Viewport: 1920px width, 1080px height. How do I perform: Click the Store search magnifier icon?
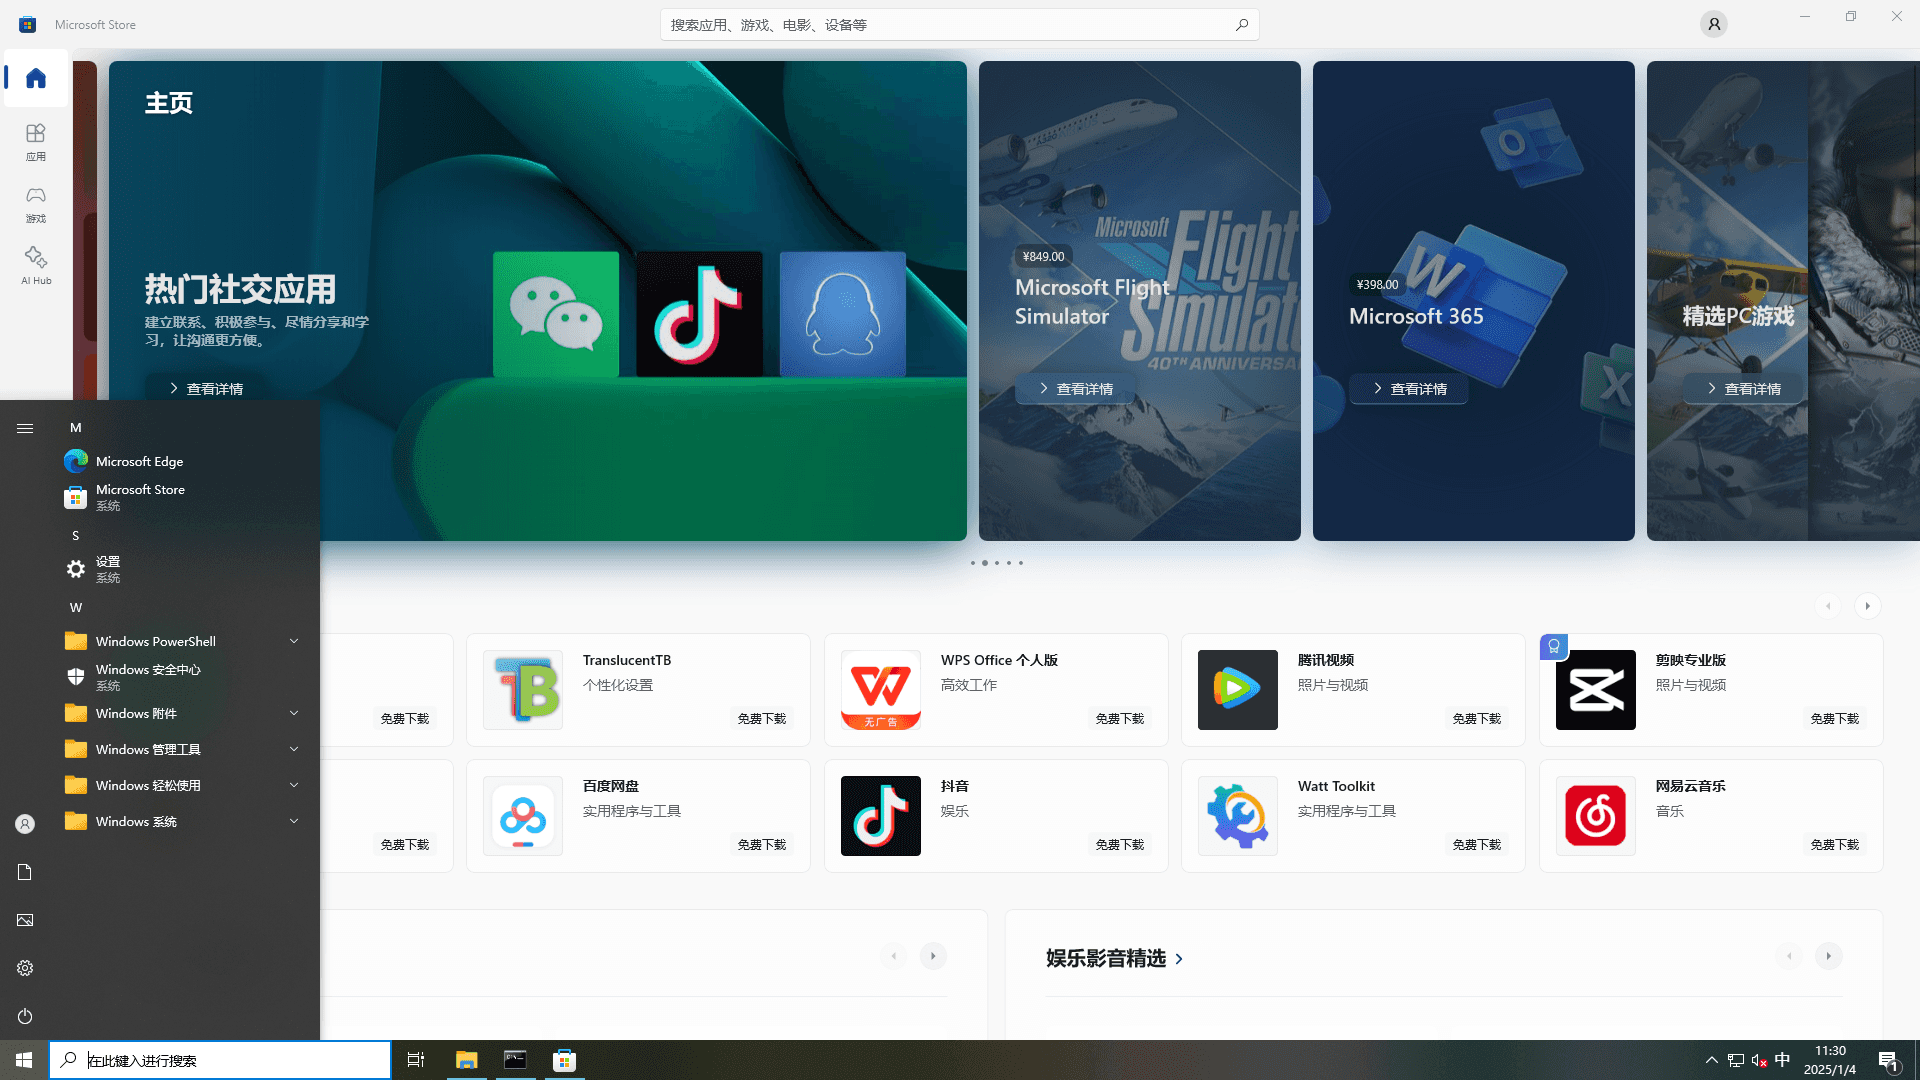(x=1242, y=25)
